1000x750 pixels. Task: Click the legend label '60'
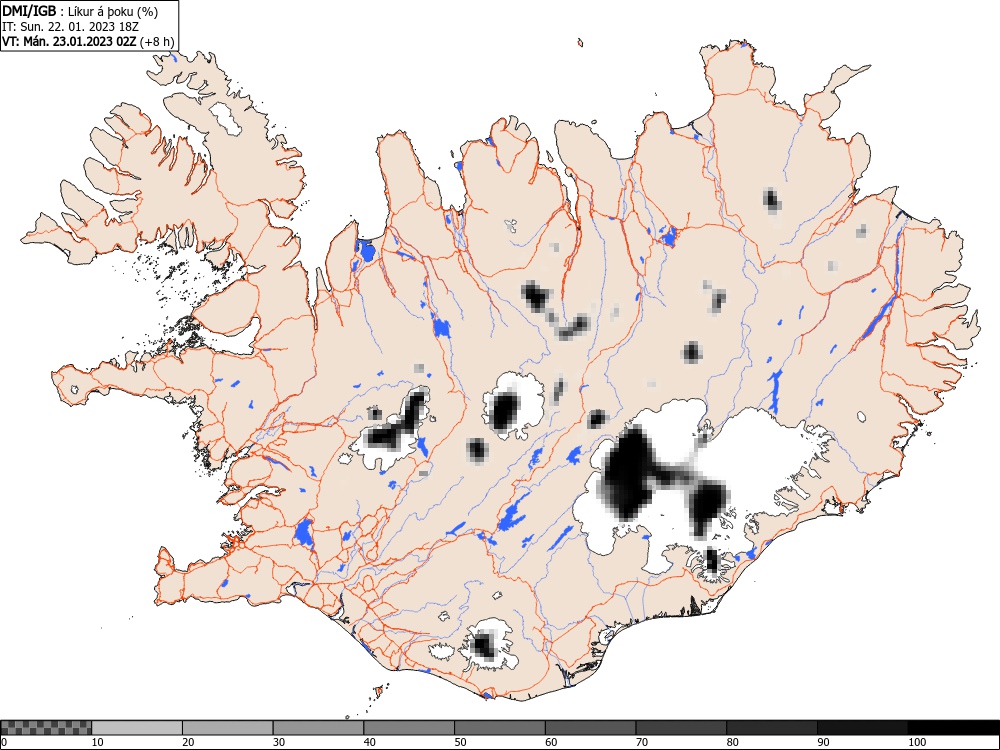tap(551, 742)
